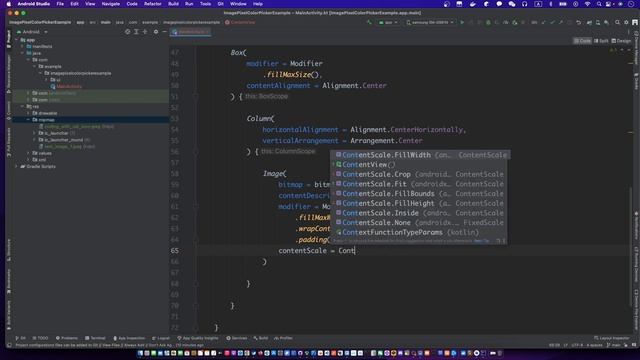Collapse all icon in Project panel header

coord(145,31)
